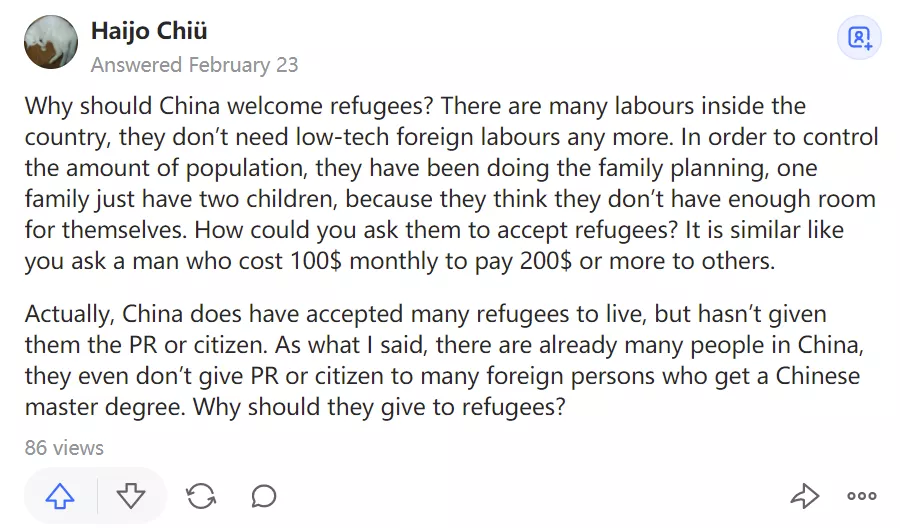The image size is (900, 528).
Task: Open the comments speech bubble
Action: click(x=264, y=495)
